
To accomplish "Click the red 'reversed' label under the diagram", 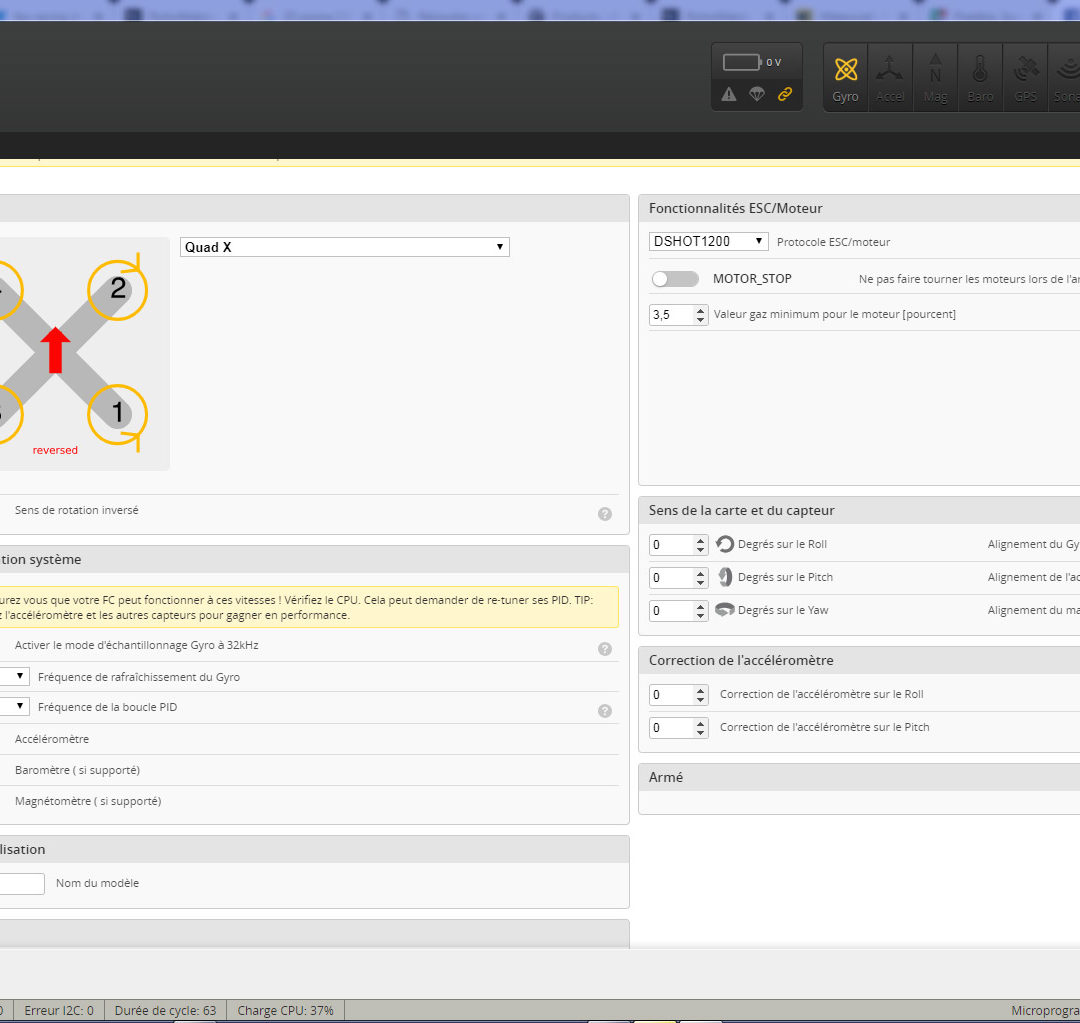I will pyautogui.click(x=55, y=450).
